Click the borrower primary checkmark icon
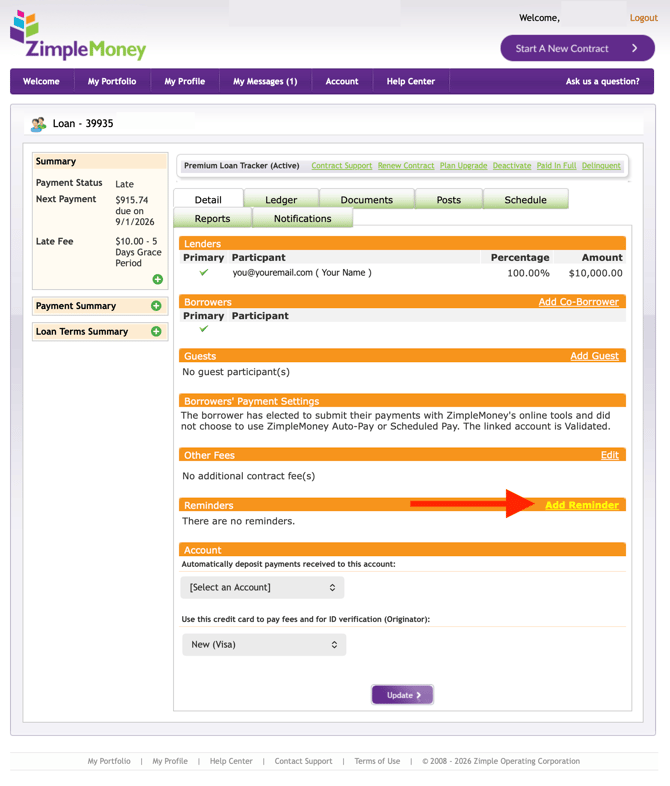Image resolution: width=670 pixels, height=786 pixels. (x=203, y=329)
